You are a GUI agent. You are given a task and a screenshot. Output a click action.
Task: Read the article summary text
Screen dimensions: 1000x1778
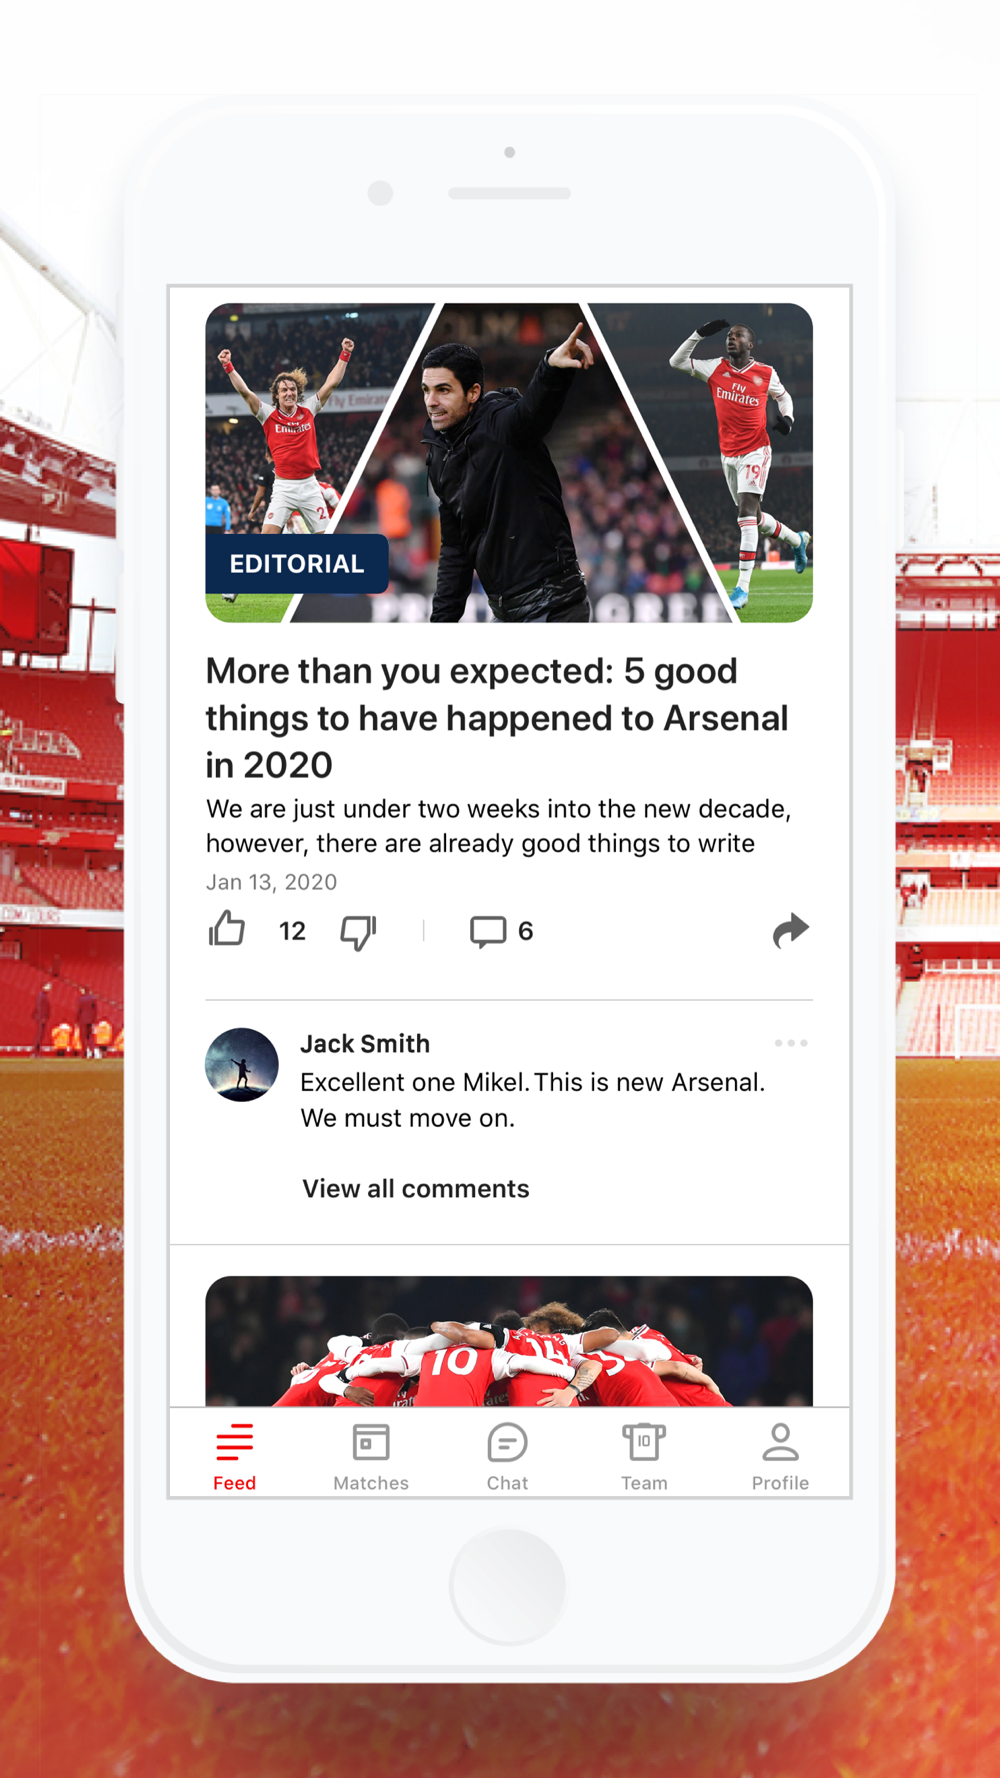pos(499,826)
